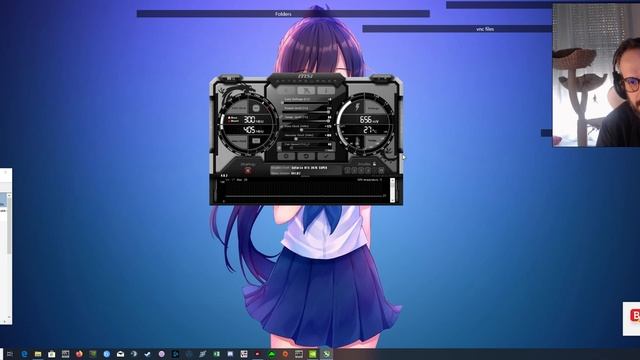The width and height of the screenshot is (640, 360).
Task: Click the GeForce RTX 2070 SUPER card name
Action: [x=309, y=168]
